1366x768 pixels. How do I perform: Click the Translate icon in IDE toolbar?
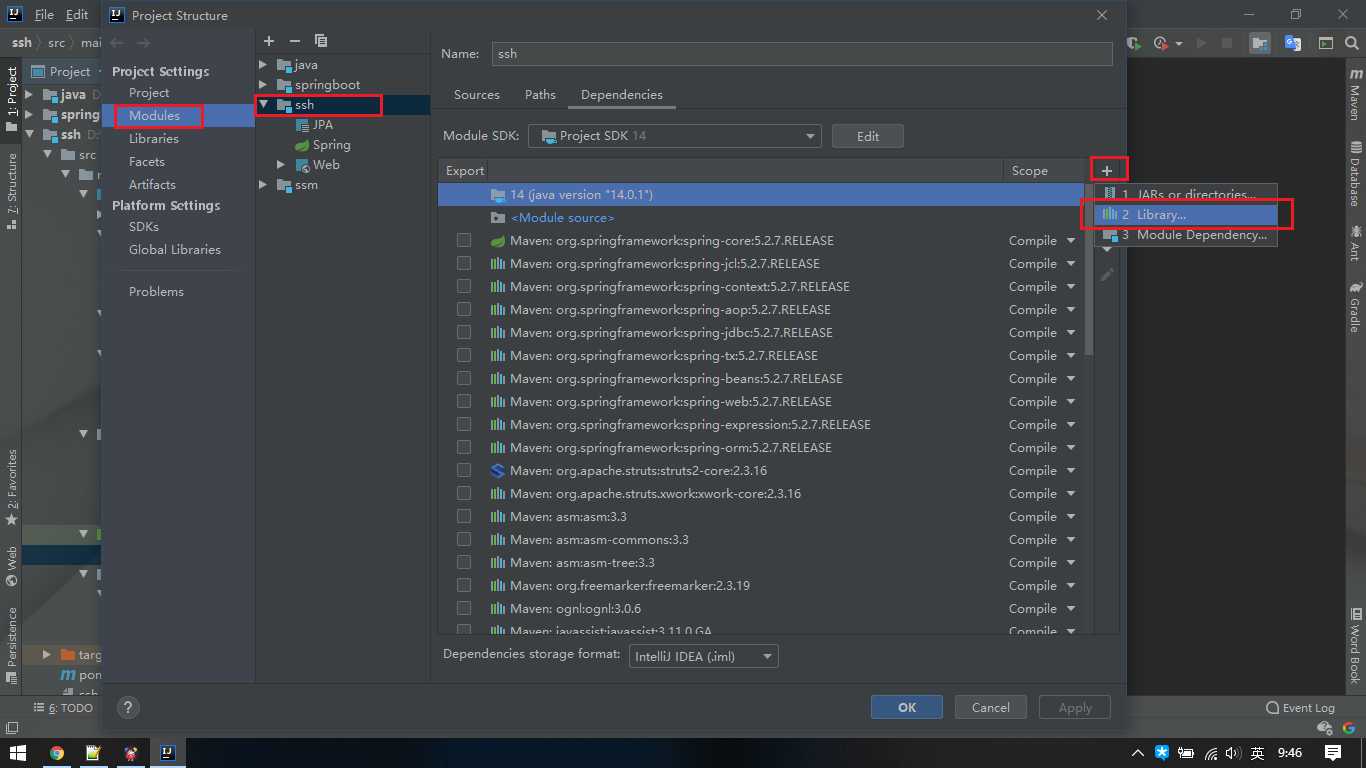1292,43
